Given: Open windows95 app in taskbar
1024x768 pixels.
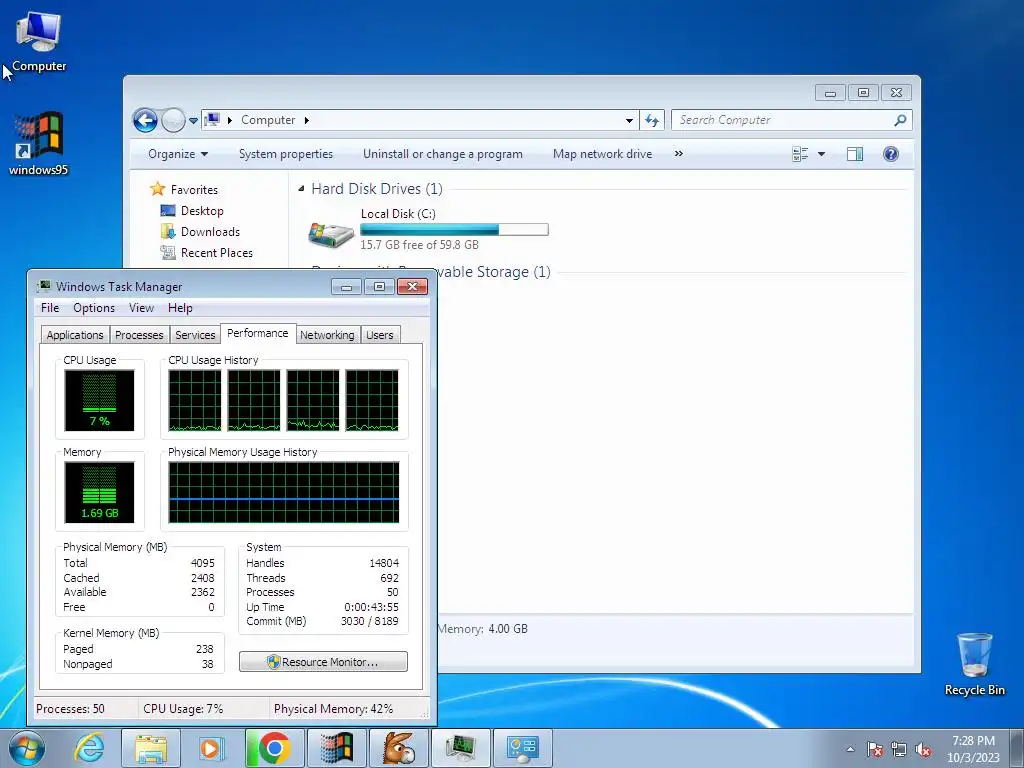Looking at the screenshot, I should (336, 748).
